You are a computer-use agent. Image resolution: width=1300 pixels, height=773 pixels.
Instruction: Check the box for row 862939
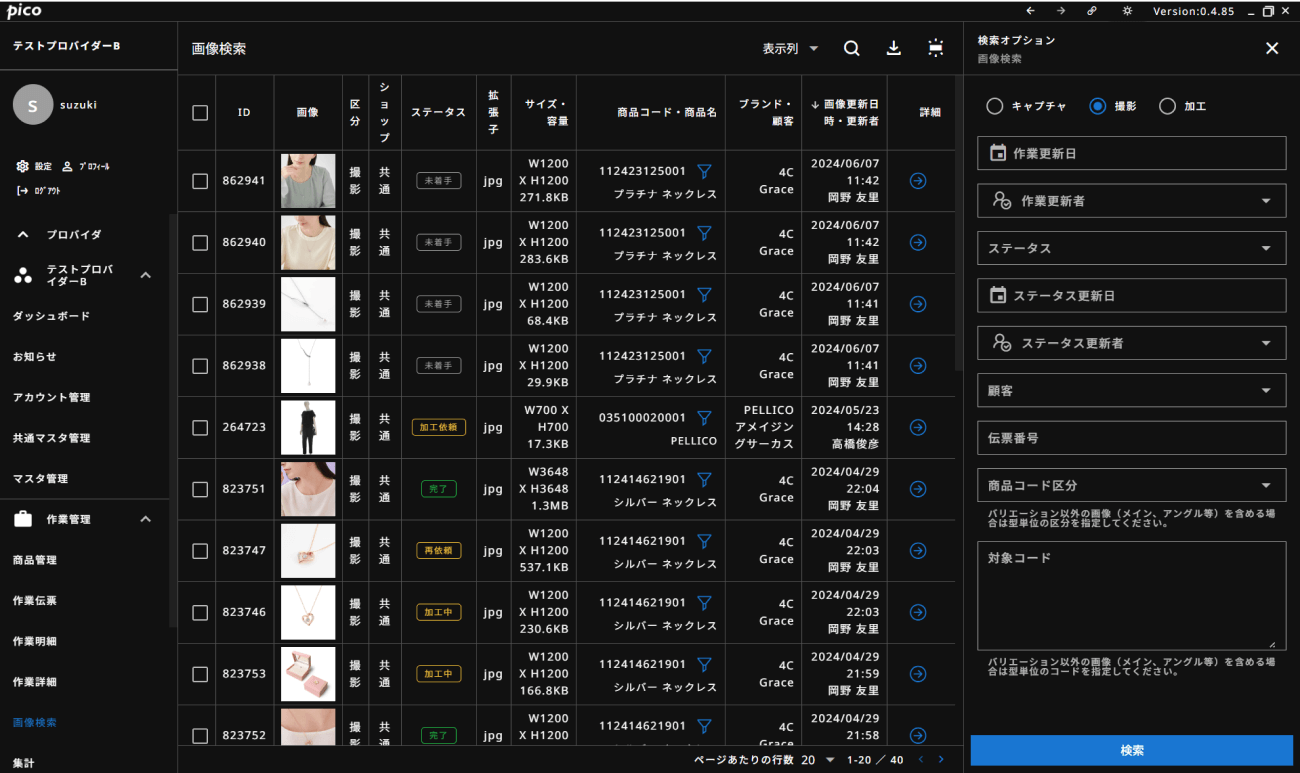point(200,304)
